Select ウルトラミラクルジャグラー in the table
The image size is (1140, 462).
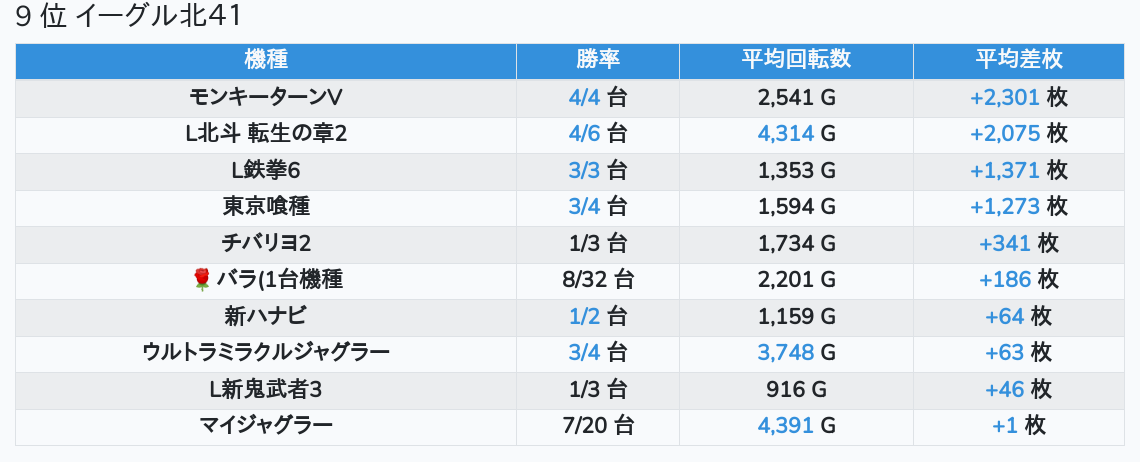click(x=266, y=353)
